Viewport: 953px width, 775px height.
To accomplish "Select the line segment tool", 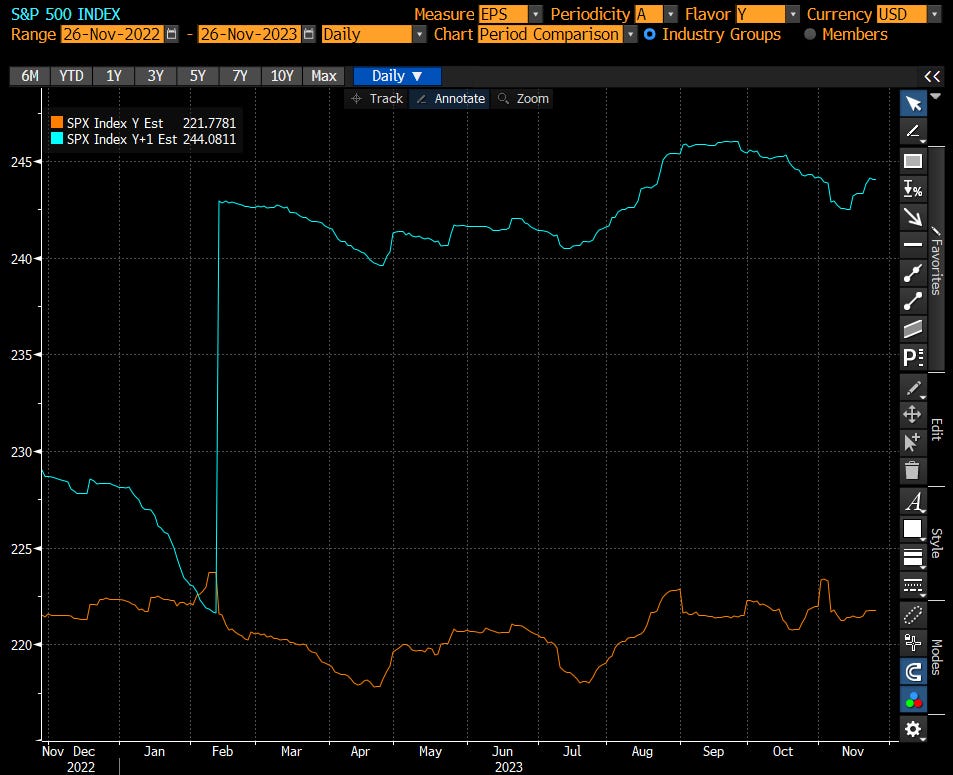I will click(x=913, y=301).
